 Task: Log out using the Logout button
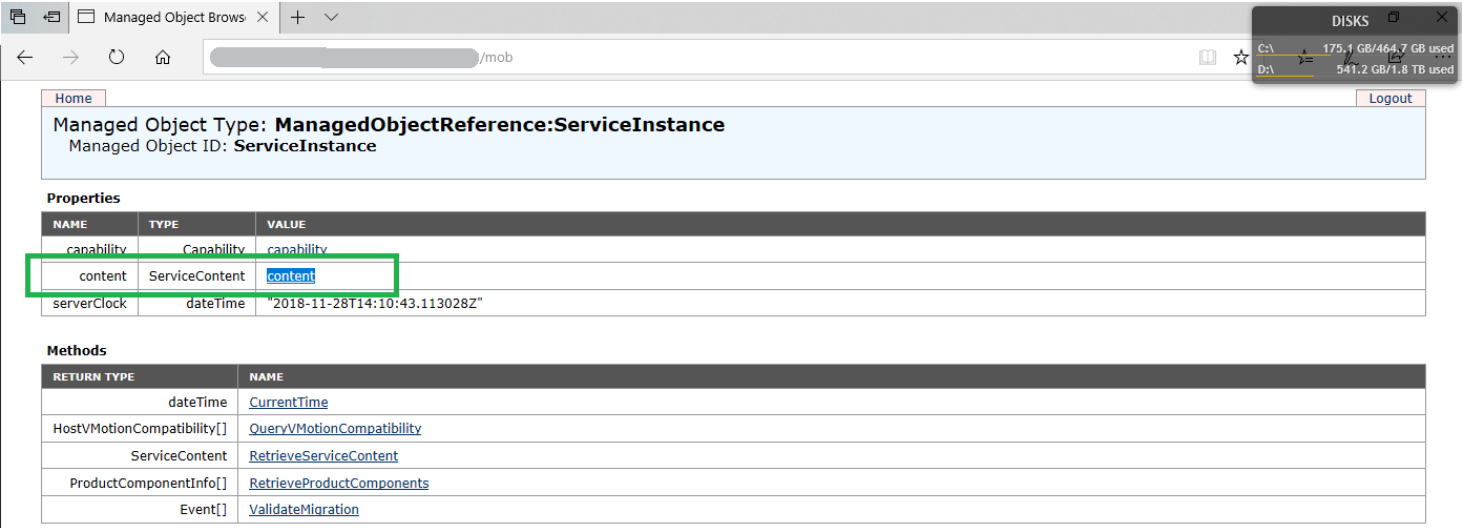point(1390,98)
